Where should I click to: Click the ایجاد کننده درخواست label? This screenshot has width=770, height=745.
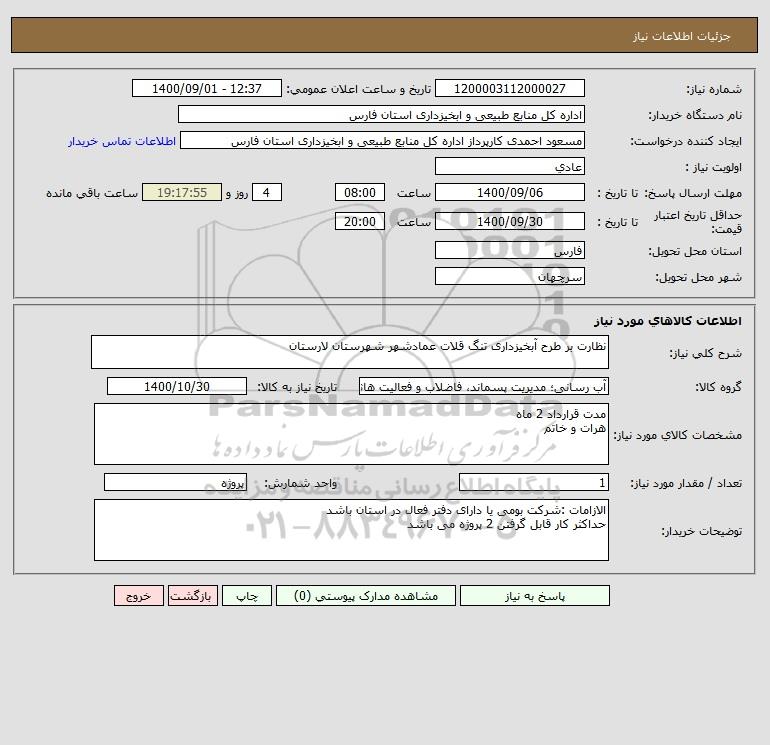pyautogui.click(x=686, y=141)
